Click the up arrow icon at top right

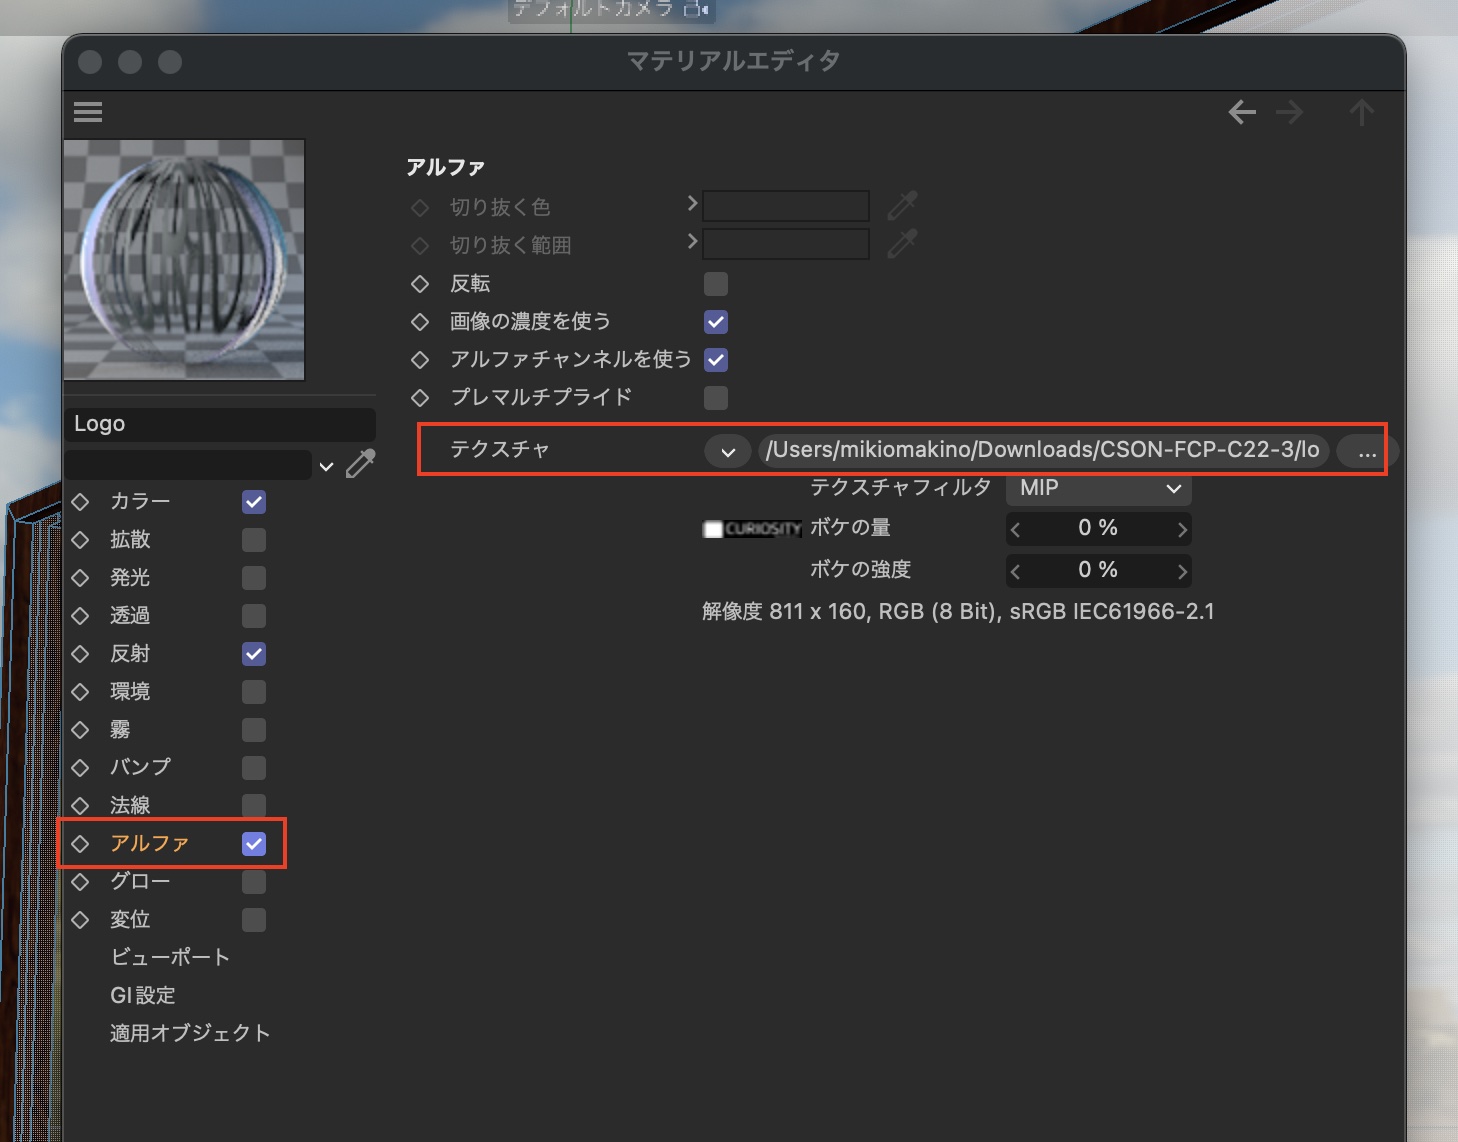point(1362,112)
